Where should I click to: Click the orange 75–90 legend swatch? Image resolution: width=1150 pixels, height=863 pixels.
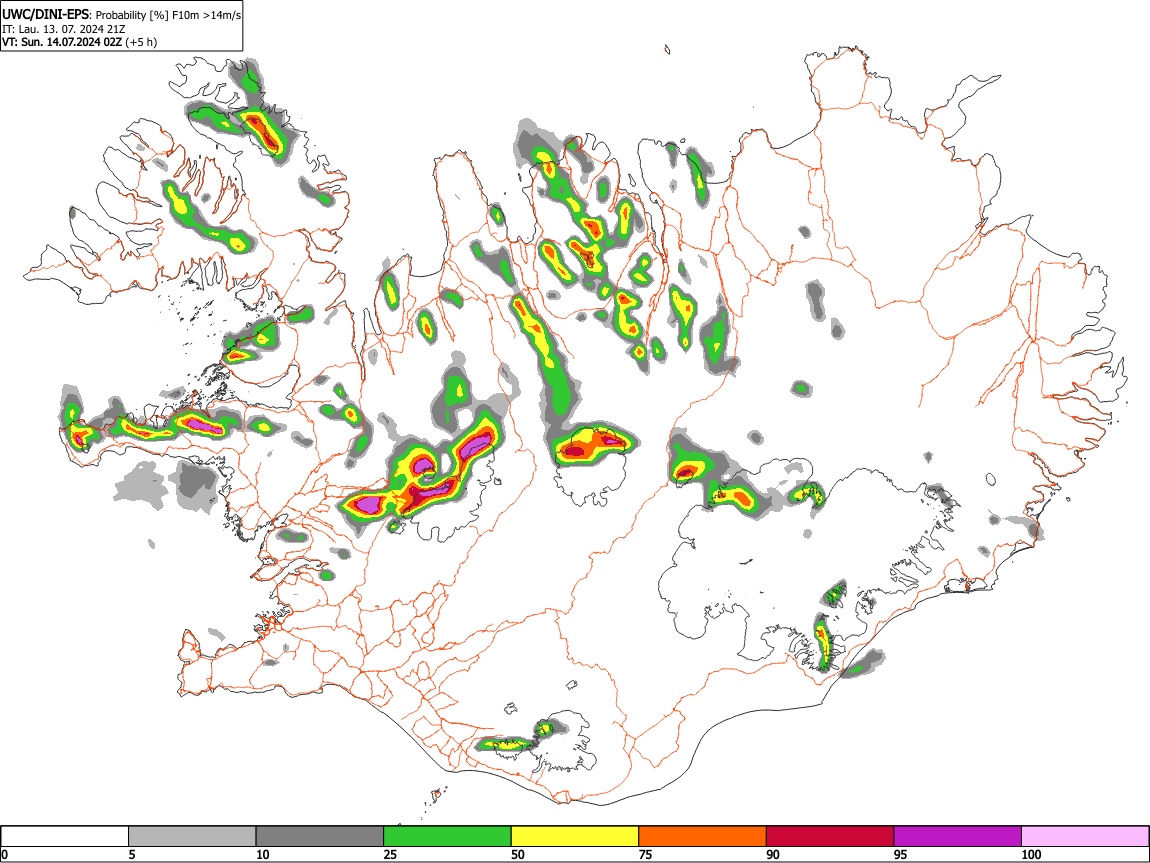[703, 837]
